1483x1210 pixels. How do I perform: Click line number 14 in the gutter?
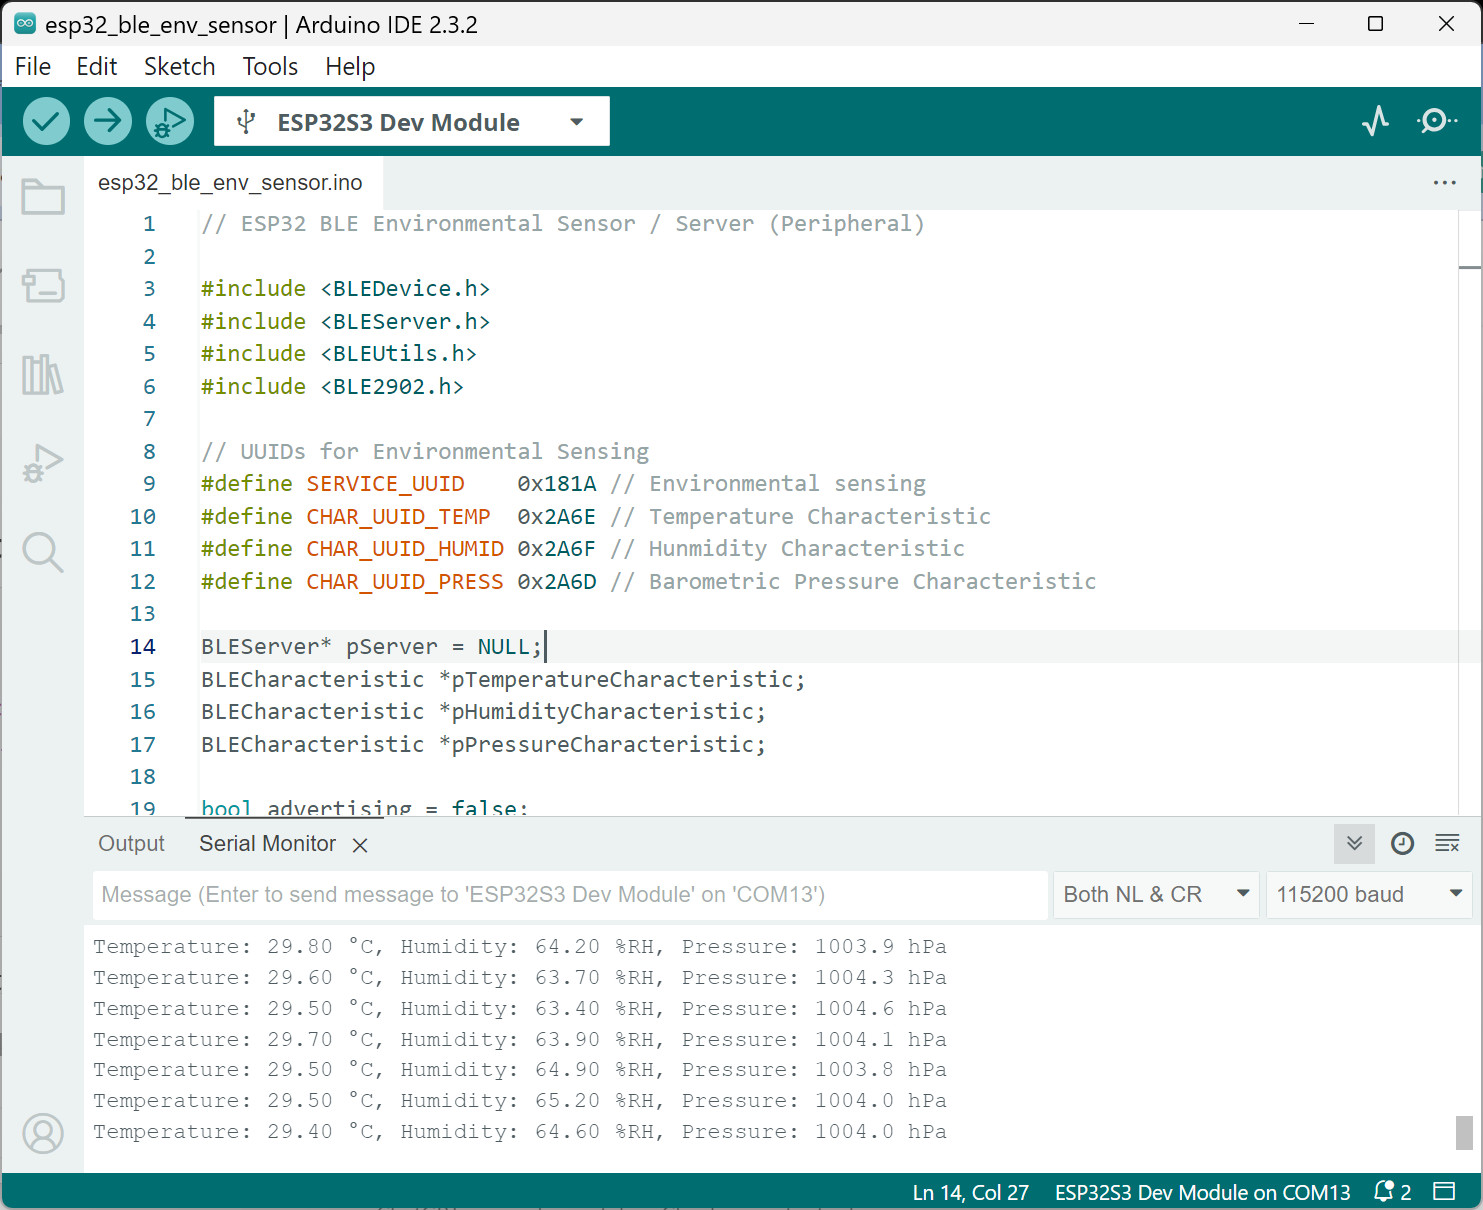click(x=143, y=647)
